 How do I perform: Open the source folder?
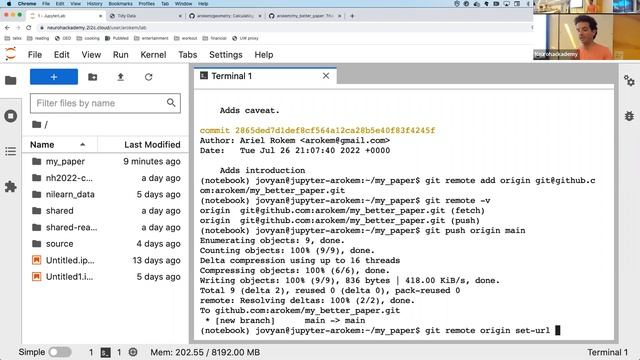pyautogui.click(x=105, y=244)
